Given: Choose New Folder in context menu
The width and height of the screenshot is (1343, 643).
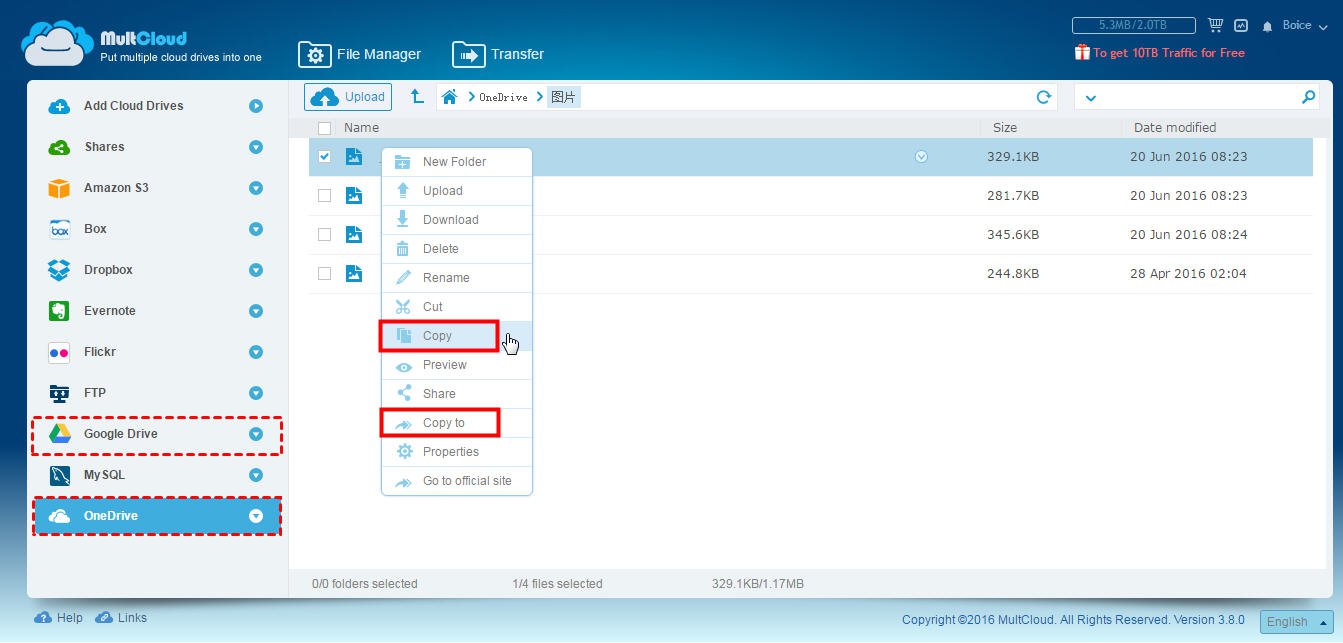Looking at the screenshot, I should 457,162.
